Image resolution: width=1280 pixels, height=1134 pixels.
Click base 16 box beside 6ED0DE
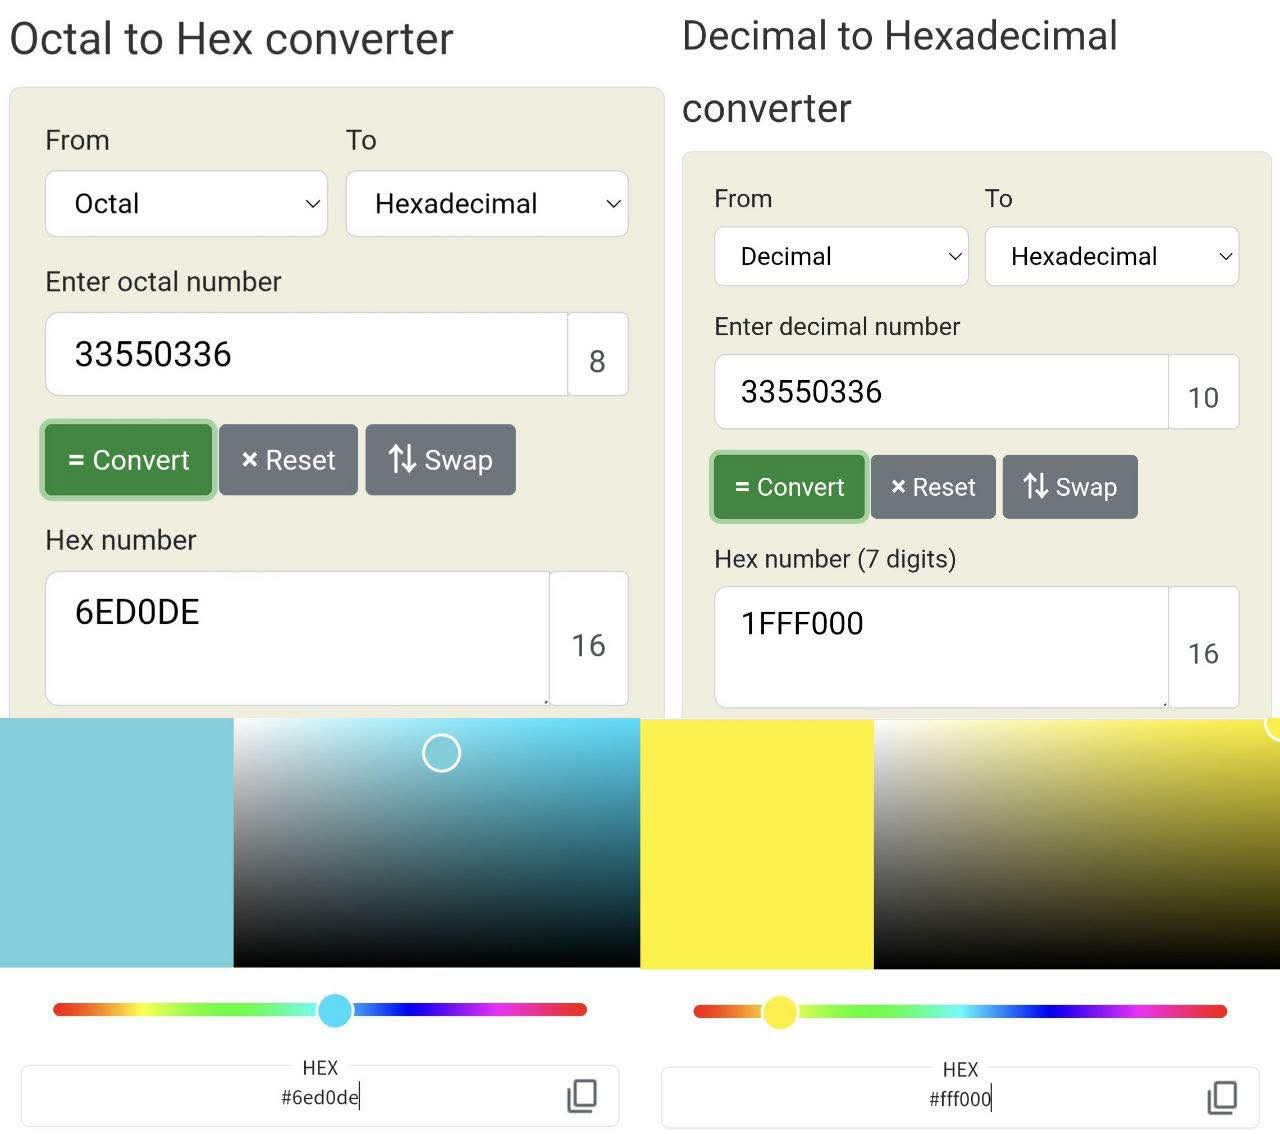(x=589, y=638)
